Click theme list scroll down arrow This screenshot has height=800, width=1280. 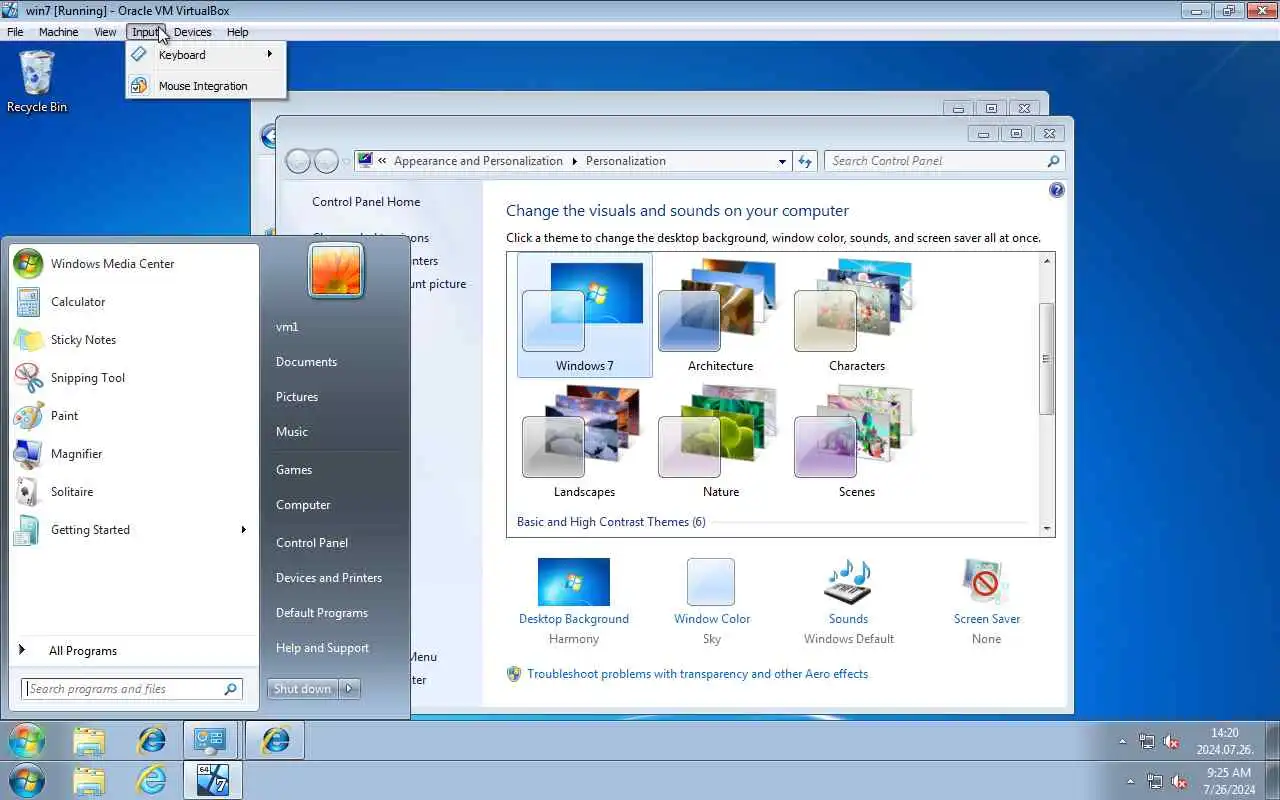(1047, 528)
